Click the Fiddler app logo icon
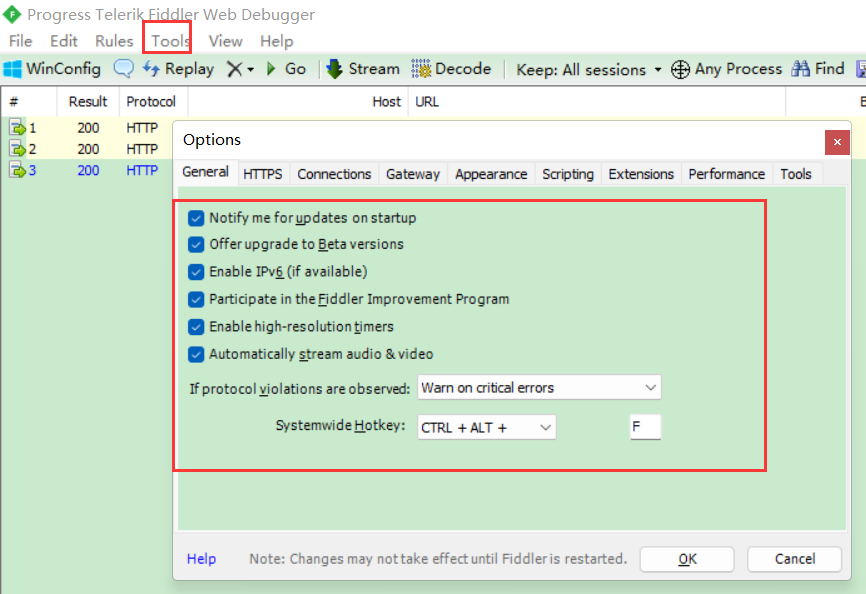This screenshot has height=594, width=866. pos(12,14)
